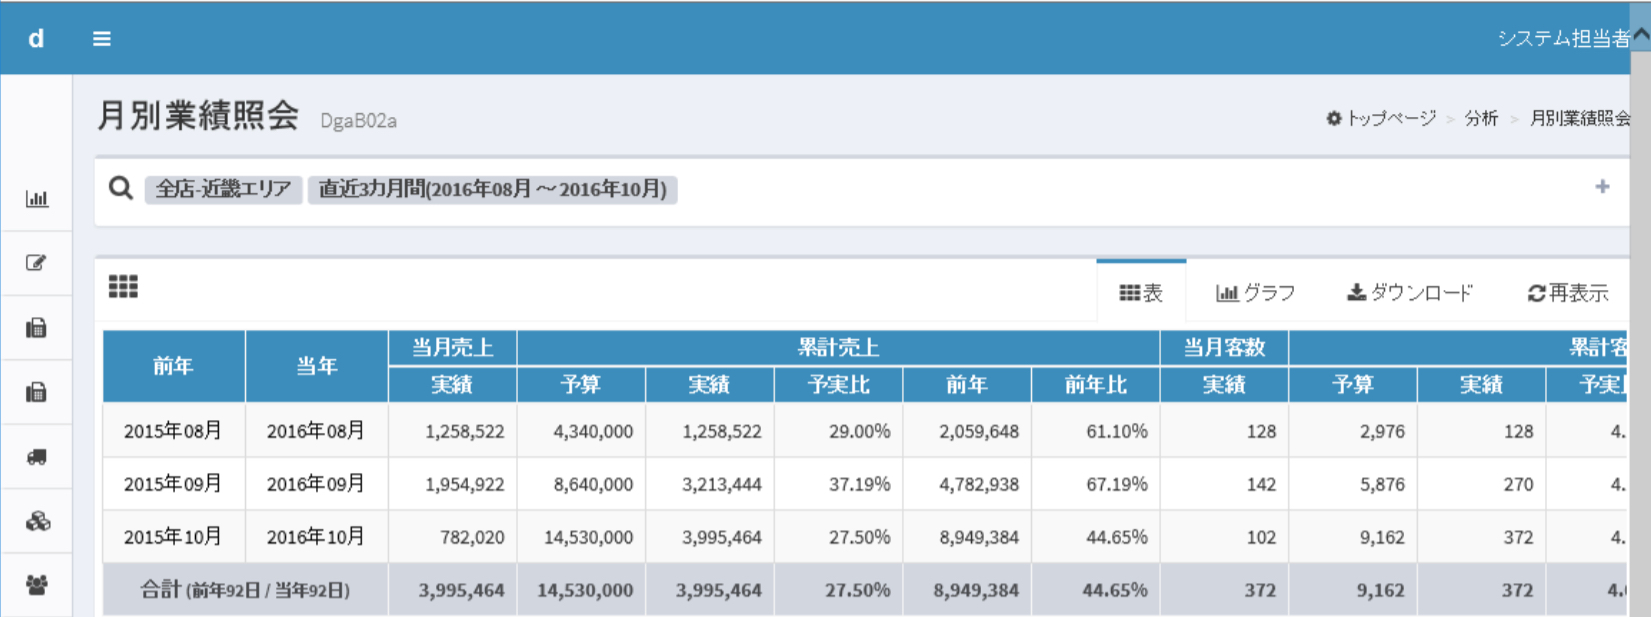Click the grid icon above the table
Viewport: 1651px width, 617px height.
pos(123,287)
